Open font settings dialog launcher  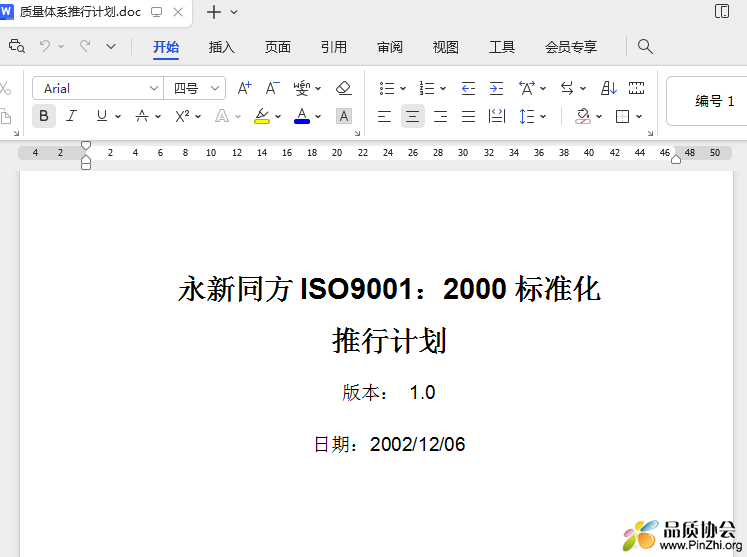(x=357, y=134)
